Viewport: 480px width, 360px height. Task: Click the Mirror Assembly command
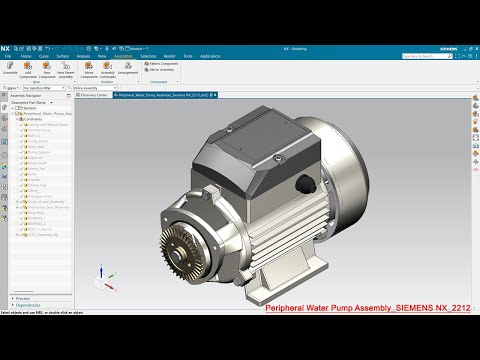point(159,70)
